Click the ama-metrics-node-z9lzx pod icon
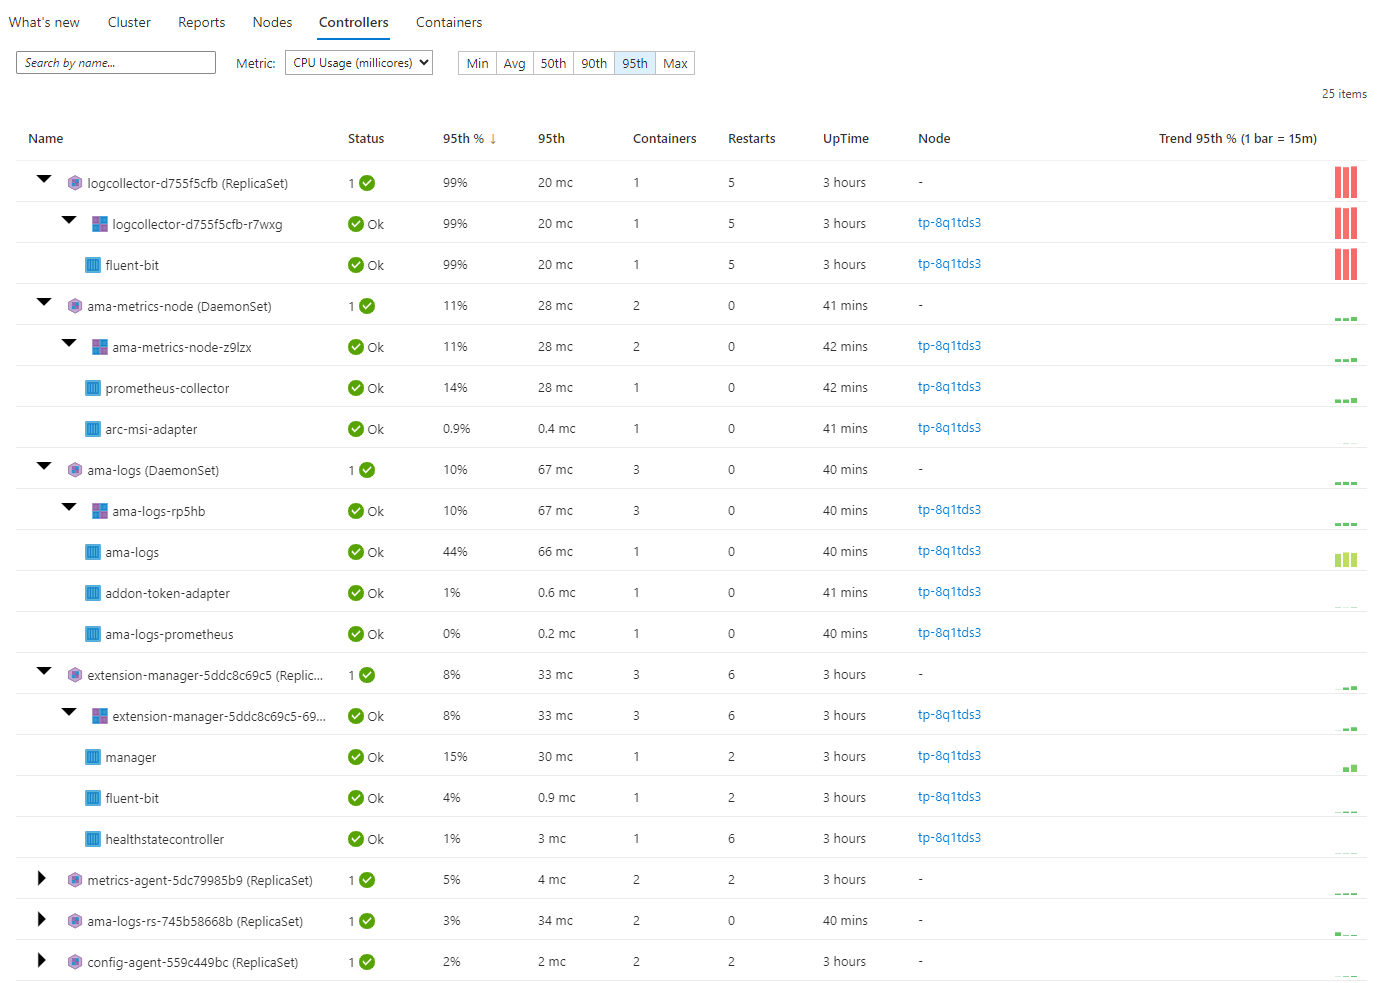1381x983 pixels. 100,347
